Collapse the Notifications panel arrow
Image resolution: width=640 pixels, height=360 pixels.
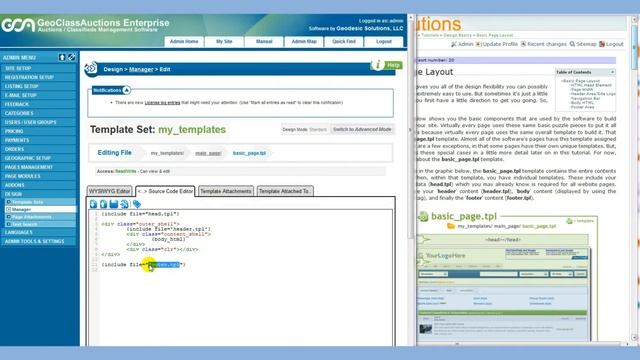tap(127, 90)
